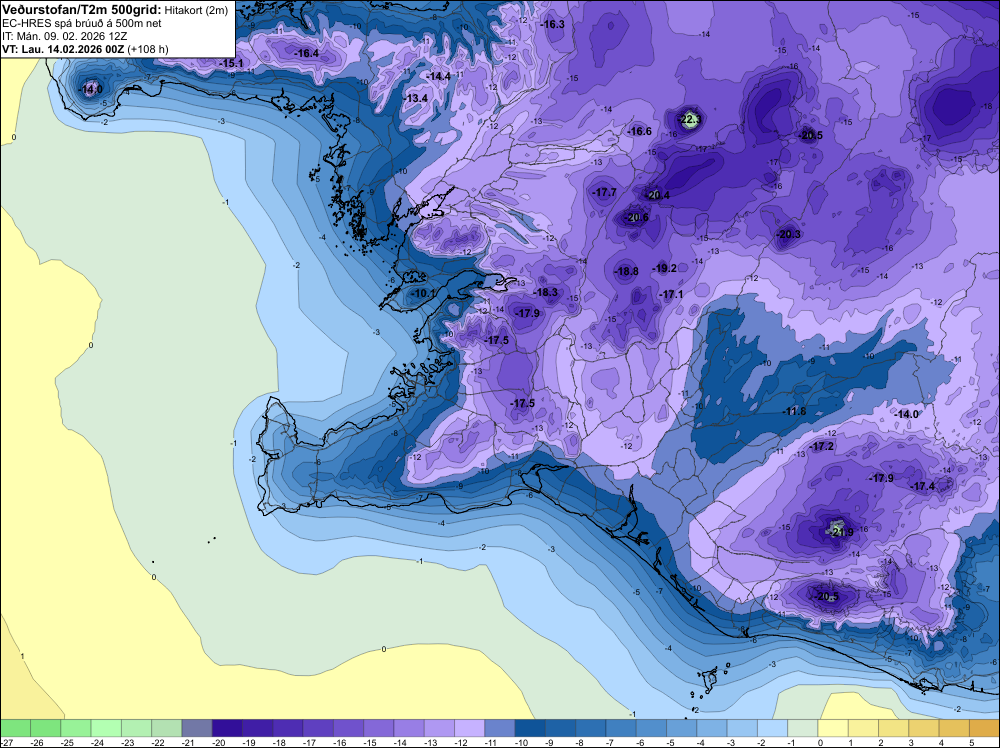Screen dimensions: 1000x748
Task: Click the -16.3 temperature label
Action: click(x=552, y=24)
